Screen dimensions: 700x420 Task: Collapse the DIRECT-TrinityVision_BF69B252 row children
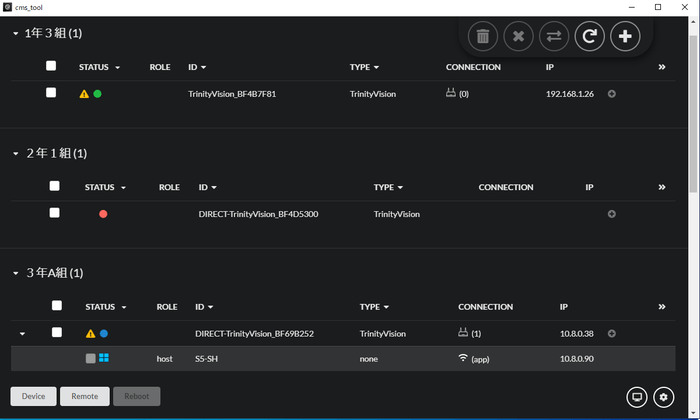[x=22, y=334]
